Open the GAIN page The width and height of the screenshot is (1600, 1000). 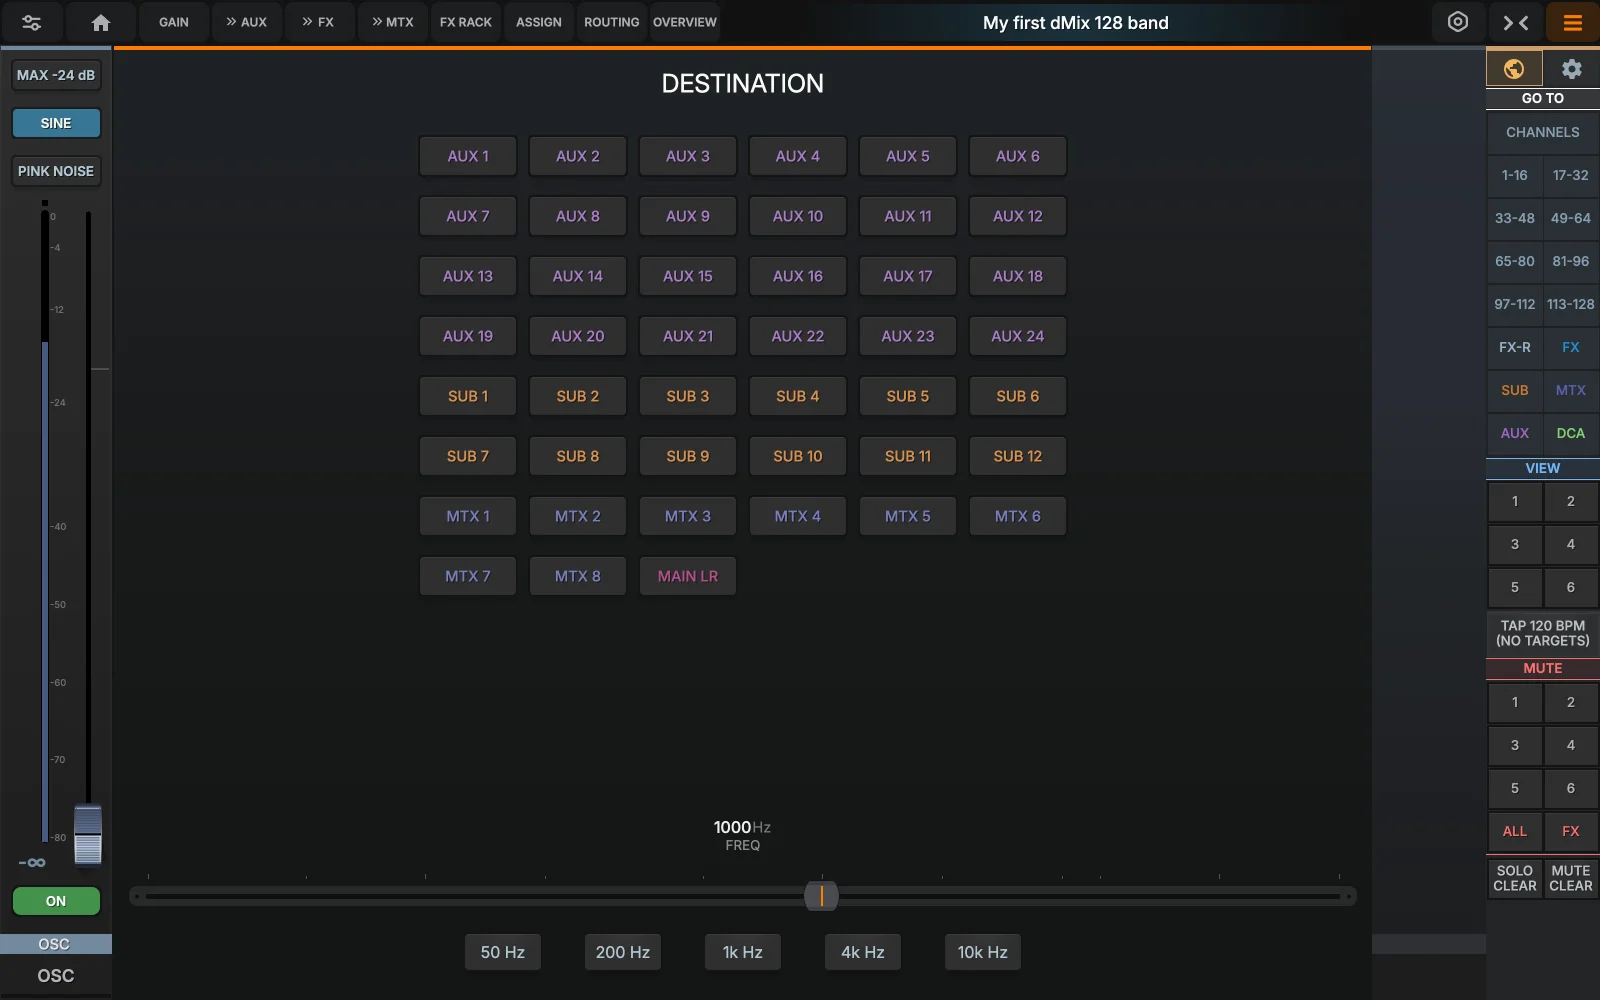(x=174, y=22)
